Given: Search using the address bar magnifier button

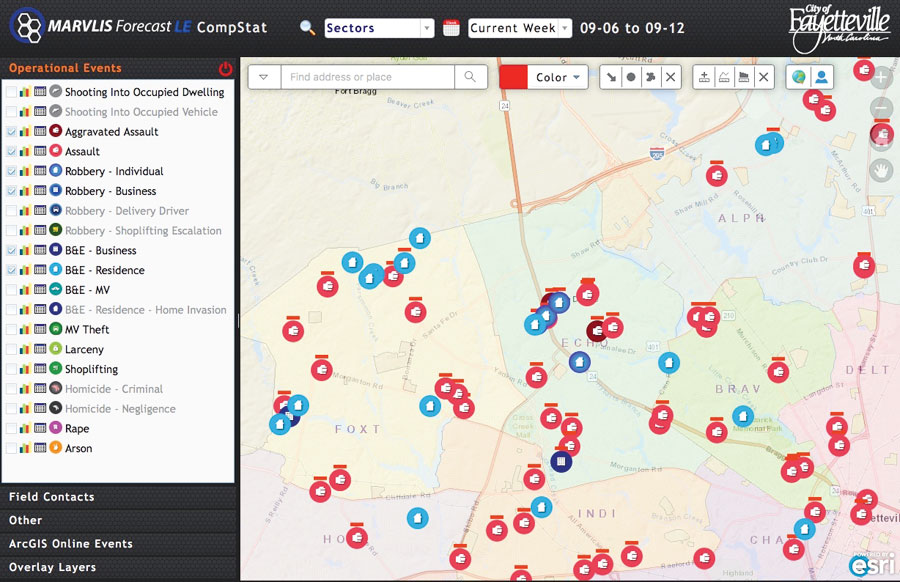Looking at the screenshot, I should pos(470,77).
